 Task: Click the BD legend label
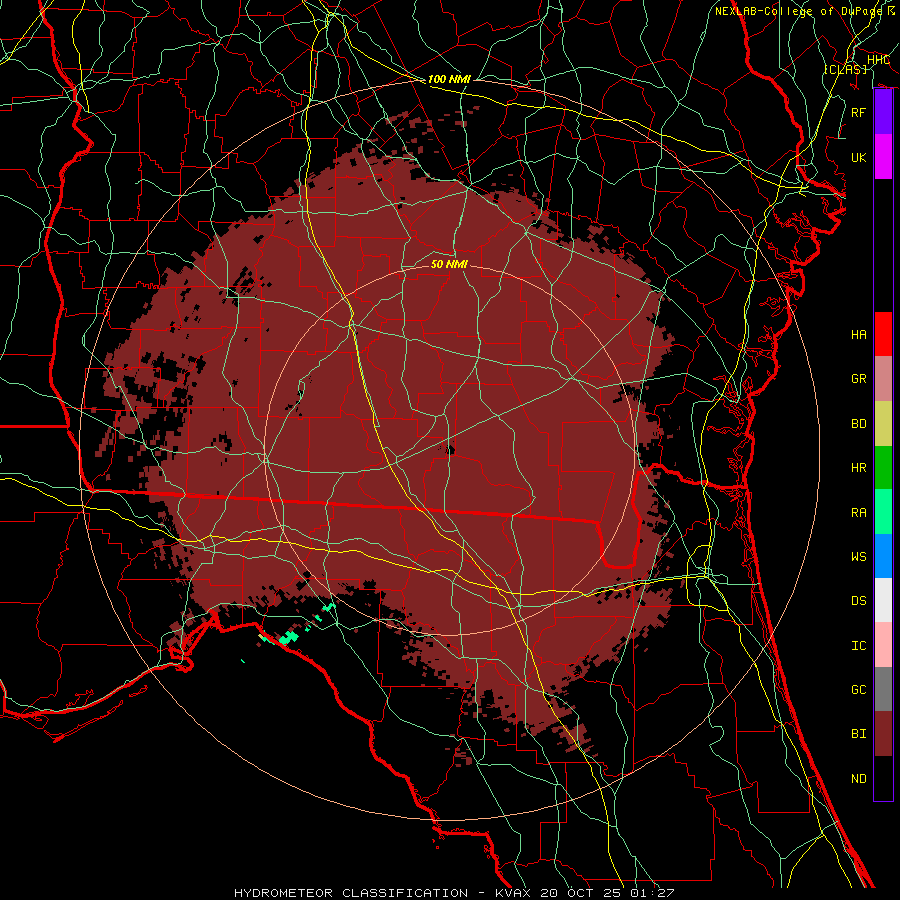[859, 424]
